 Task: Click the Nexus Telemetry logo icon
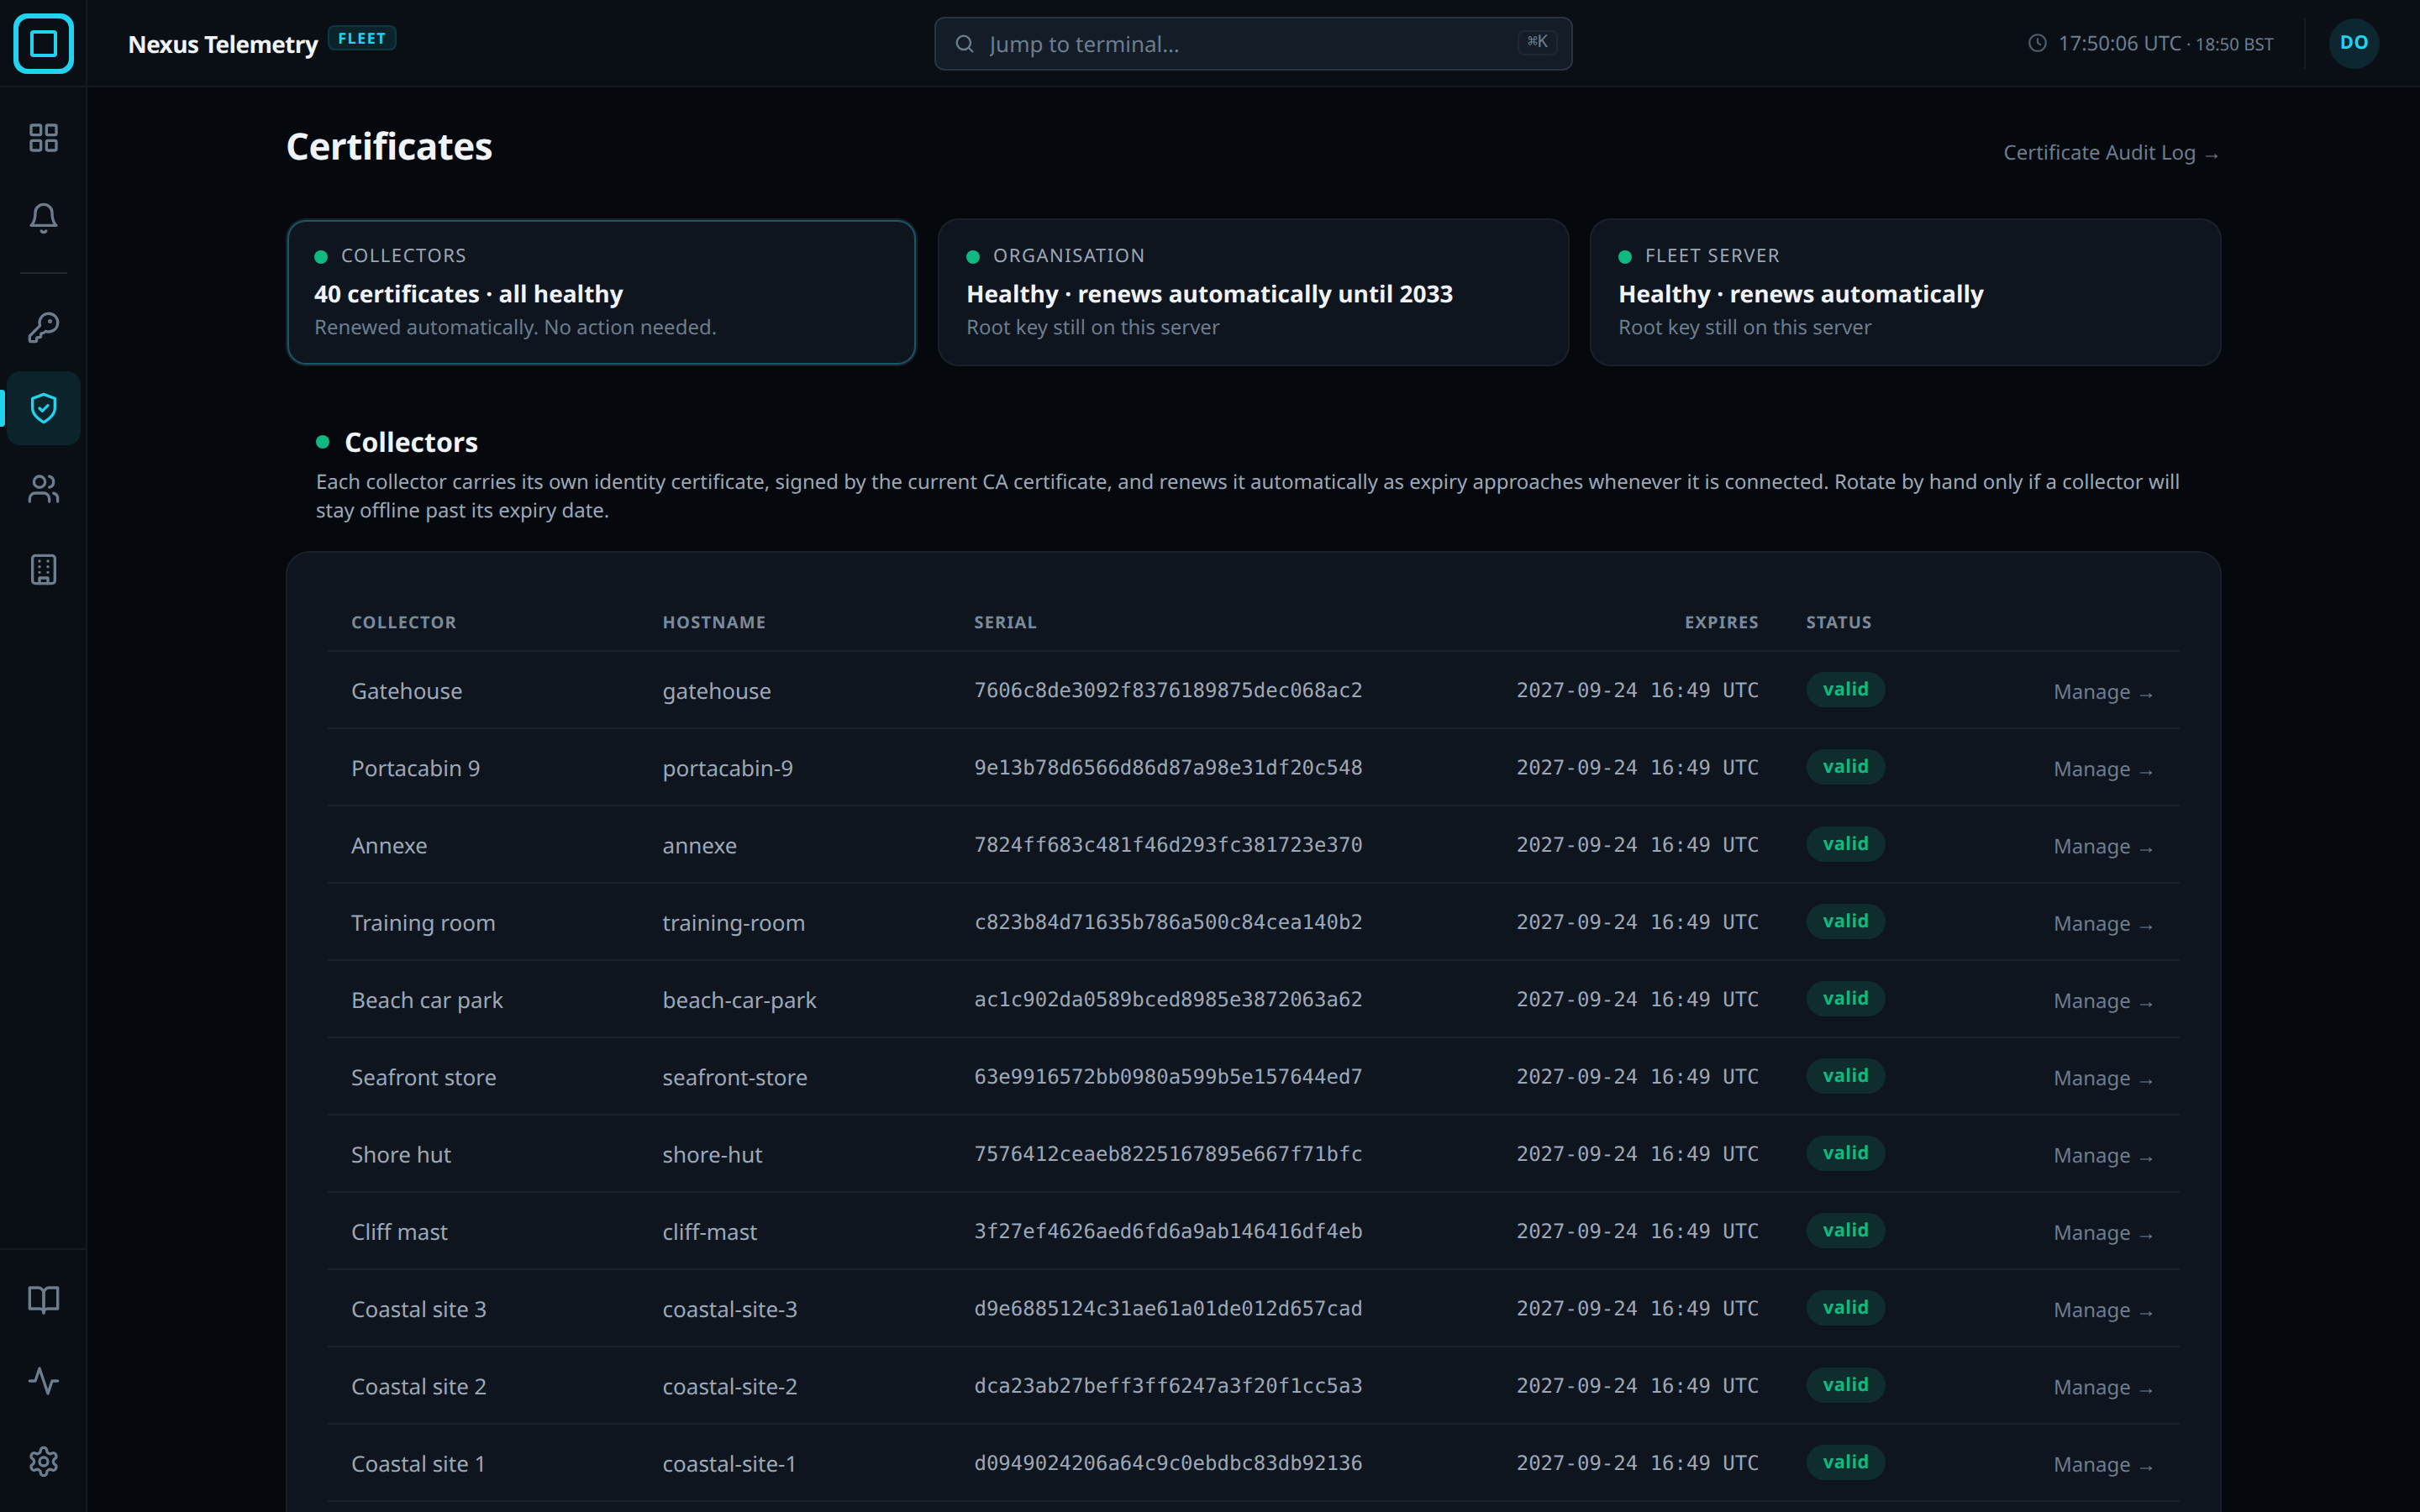(43, 43)
